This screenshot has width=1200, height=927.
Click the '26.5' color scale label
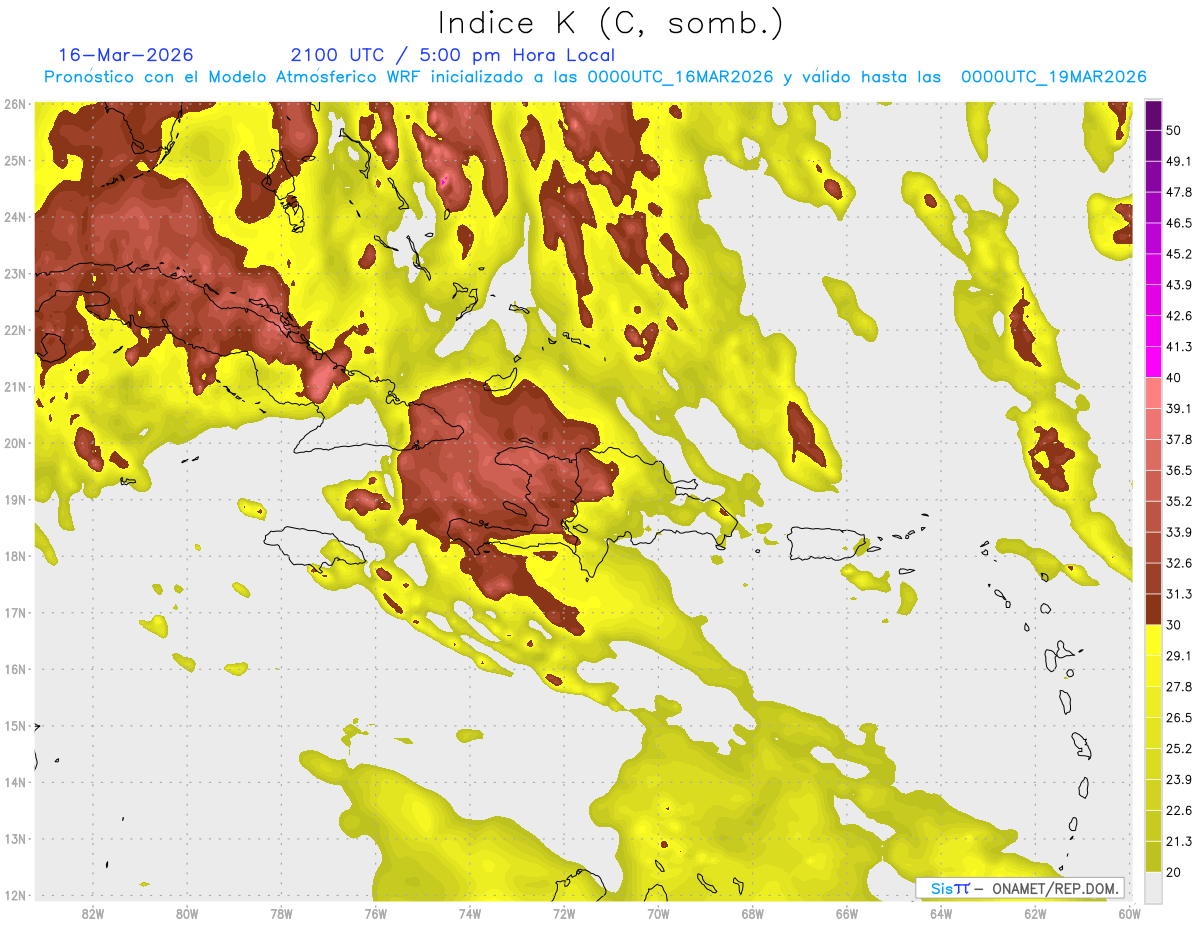1179,718
